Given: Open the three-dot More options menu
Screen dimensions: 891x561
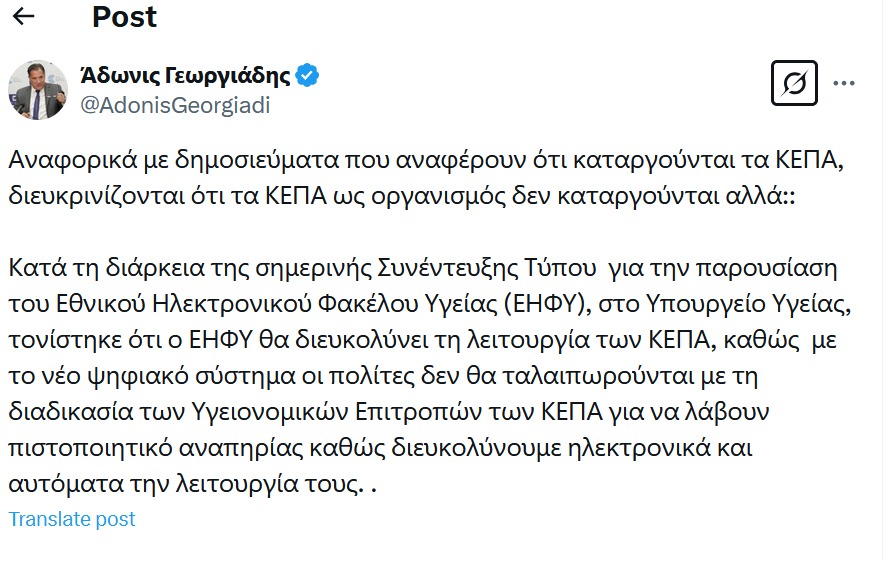Looking at the screenshot, I should (844, 83).
